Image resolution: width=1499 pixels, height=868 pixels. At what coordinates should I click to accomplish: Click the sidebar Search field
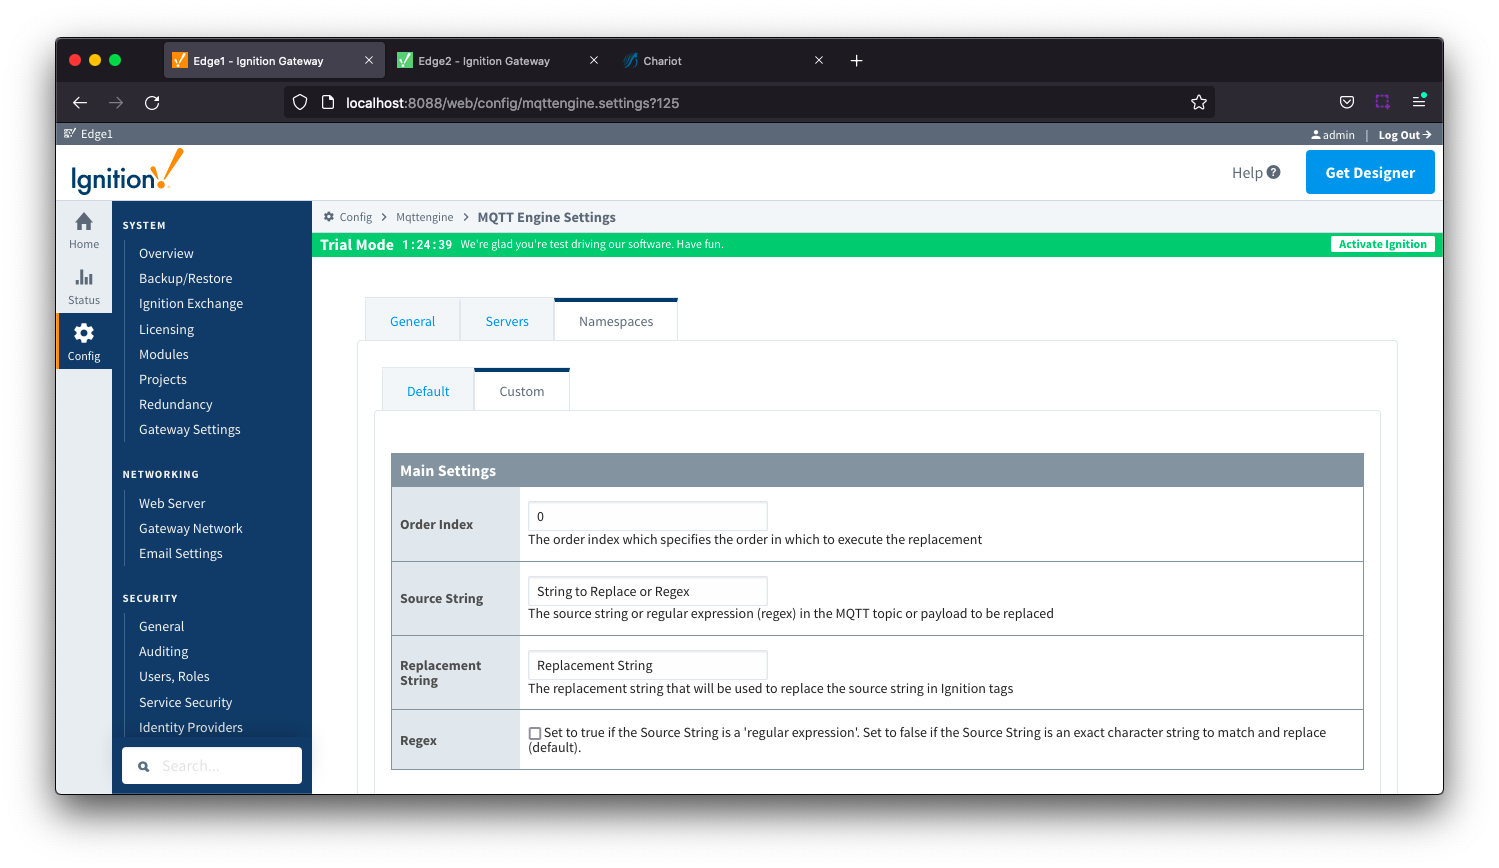(x=212, y=766)
